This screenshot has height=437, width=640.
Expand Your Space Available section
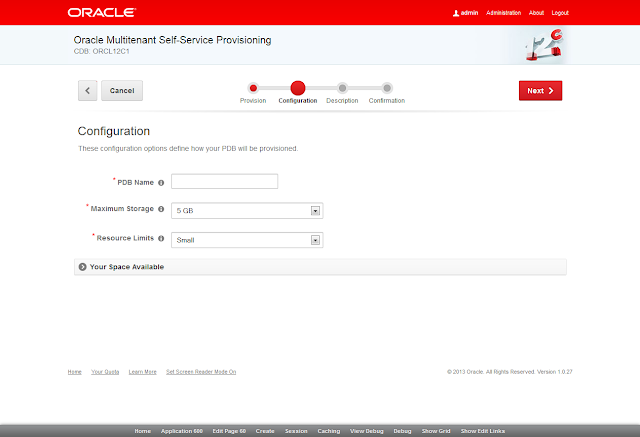tap(320, 267)
